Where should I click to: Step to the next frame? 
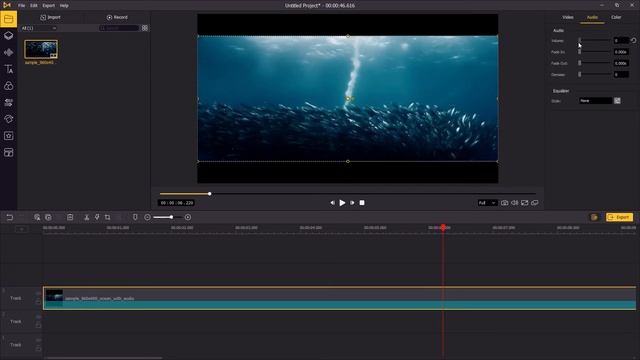coord(352,203)
